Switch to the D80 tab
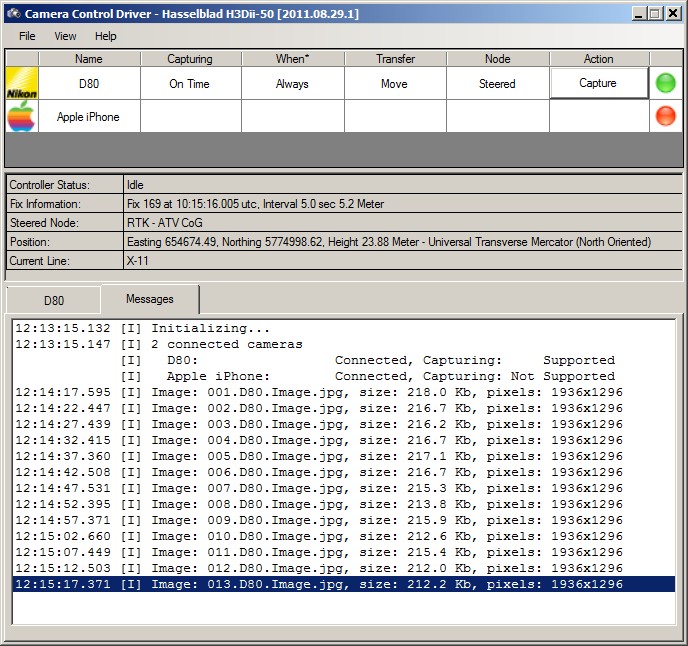 coord(53,300)
